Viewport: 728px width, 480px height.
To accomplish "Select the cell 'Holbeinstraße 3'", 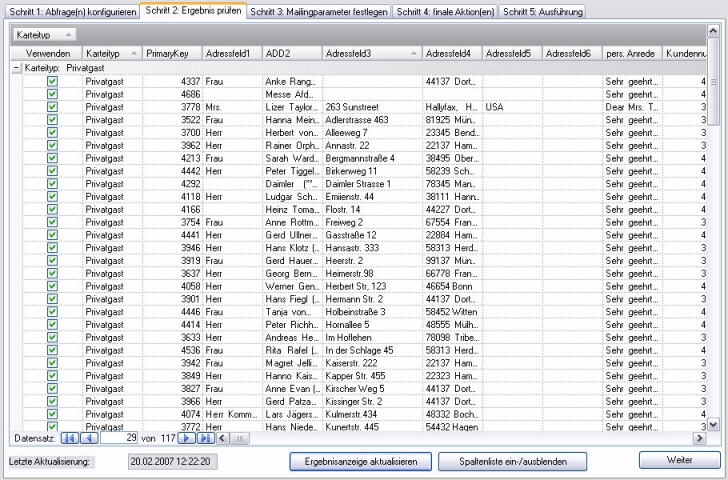I will tap(372, 312).
